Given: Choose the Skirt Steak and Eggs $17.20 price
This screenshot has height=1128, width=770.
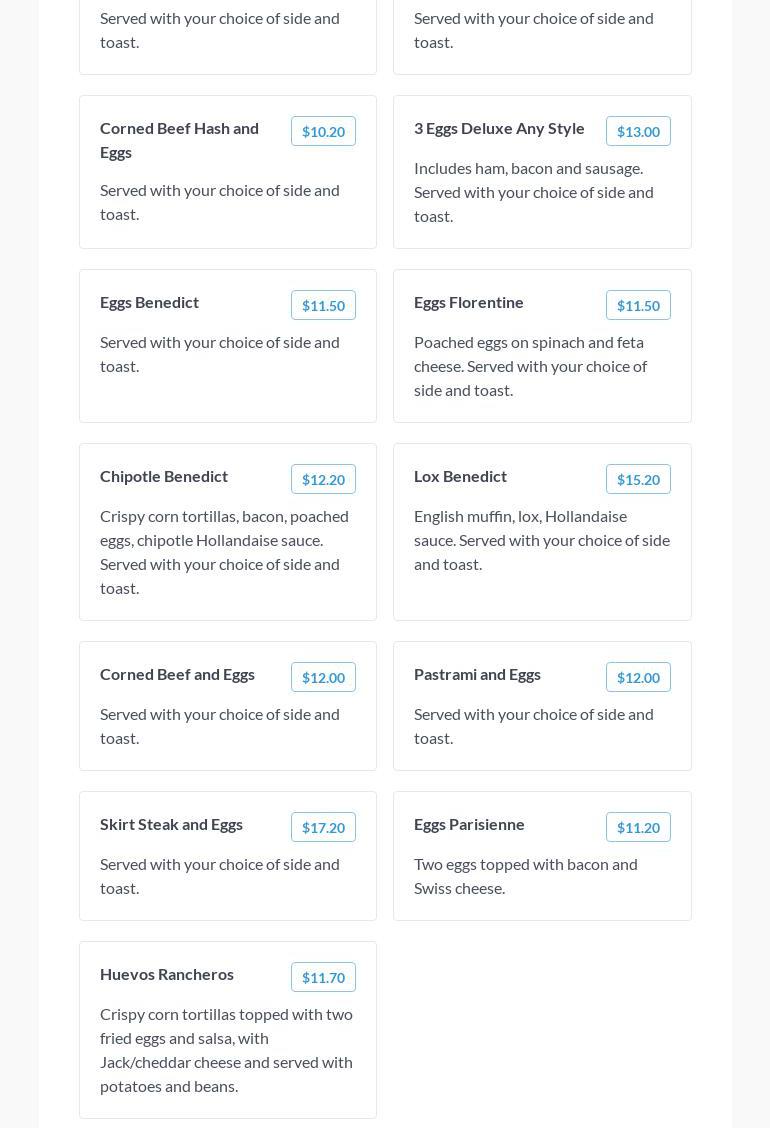Looking at the screenshot, I should 323,827.
